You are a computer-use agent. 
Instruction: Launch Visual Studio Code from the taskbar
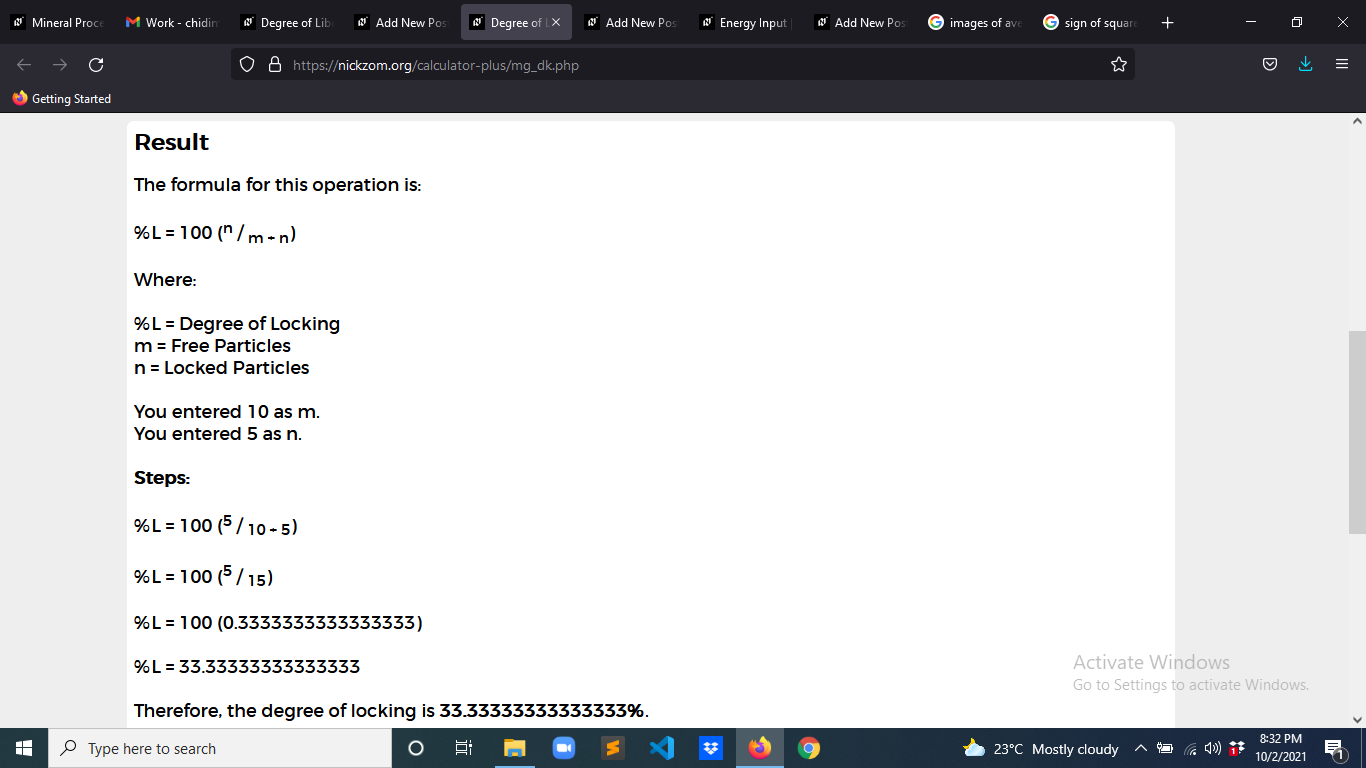[662, 748]
